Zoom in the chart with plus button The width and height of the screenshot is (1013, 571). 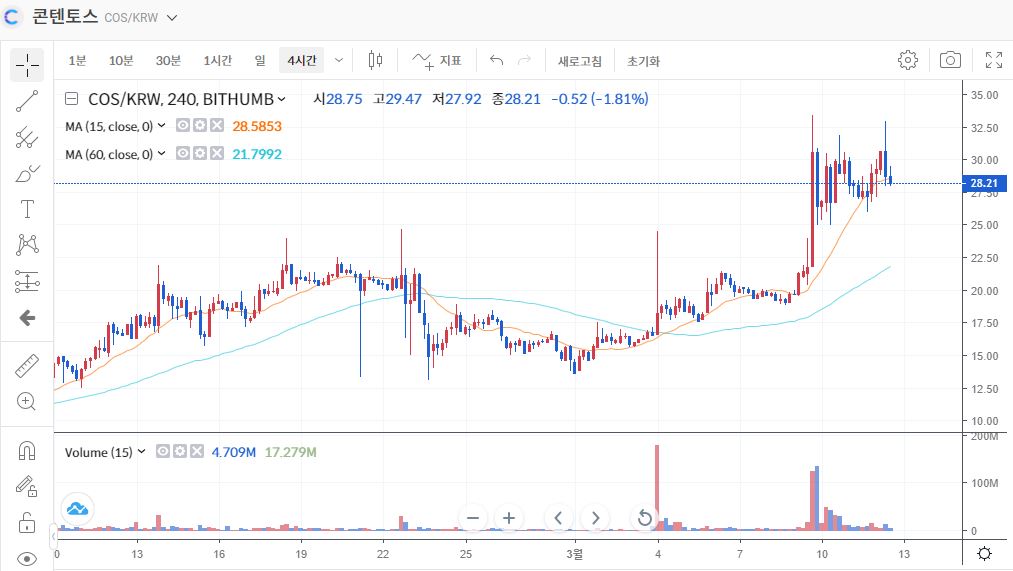[508, 518]
